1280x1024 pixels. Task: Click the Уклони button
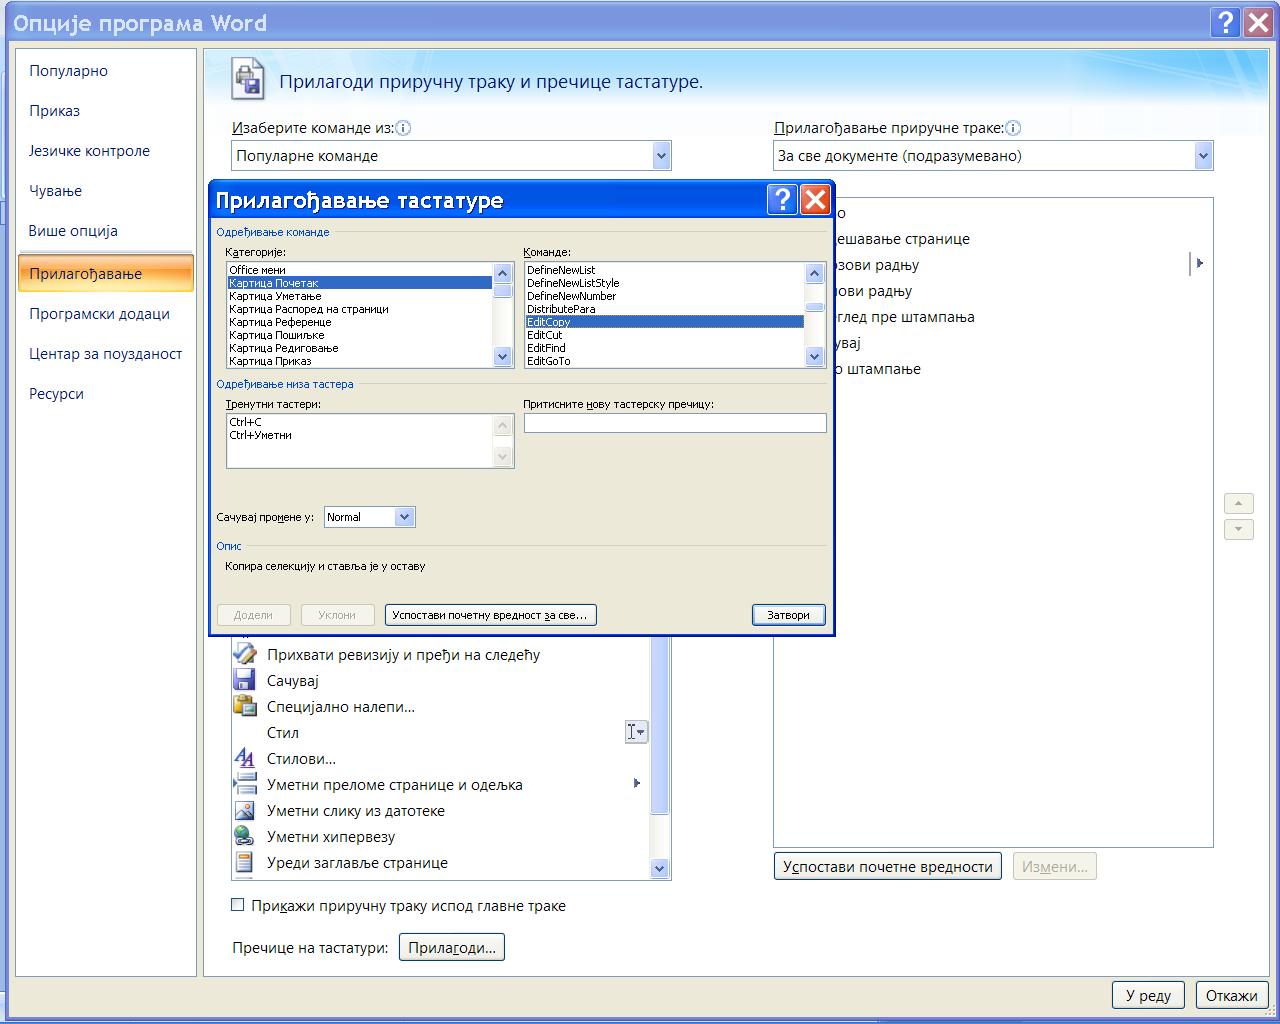point(337,615)
